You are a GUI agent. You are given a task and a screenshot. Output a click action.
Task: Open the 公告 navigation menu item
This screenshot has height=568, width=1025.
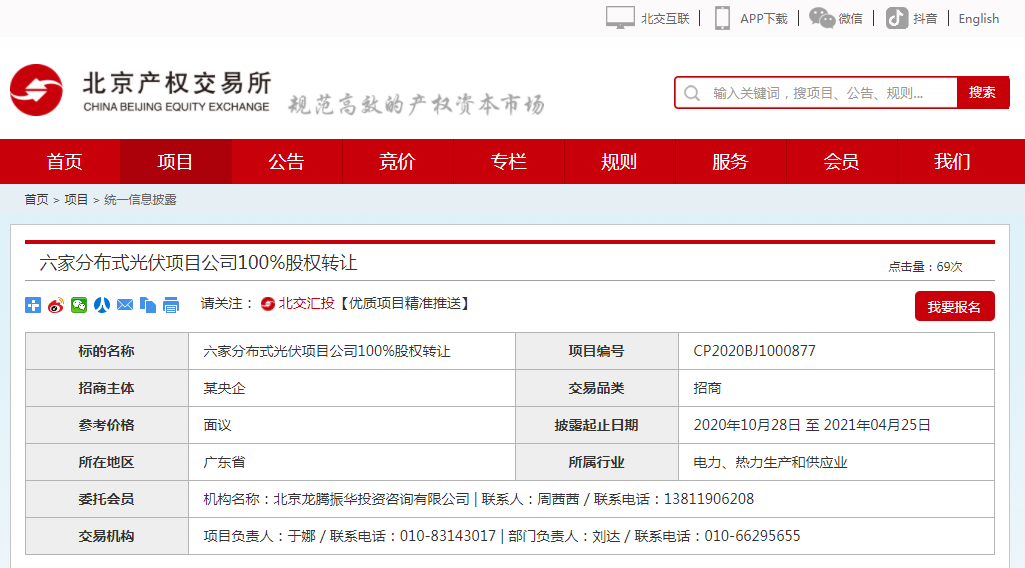(x=286, y=162)
